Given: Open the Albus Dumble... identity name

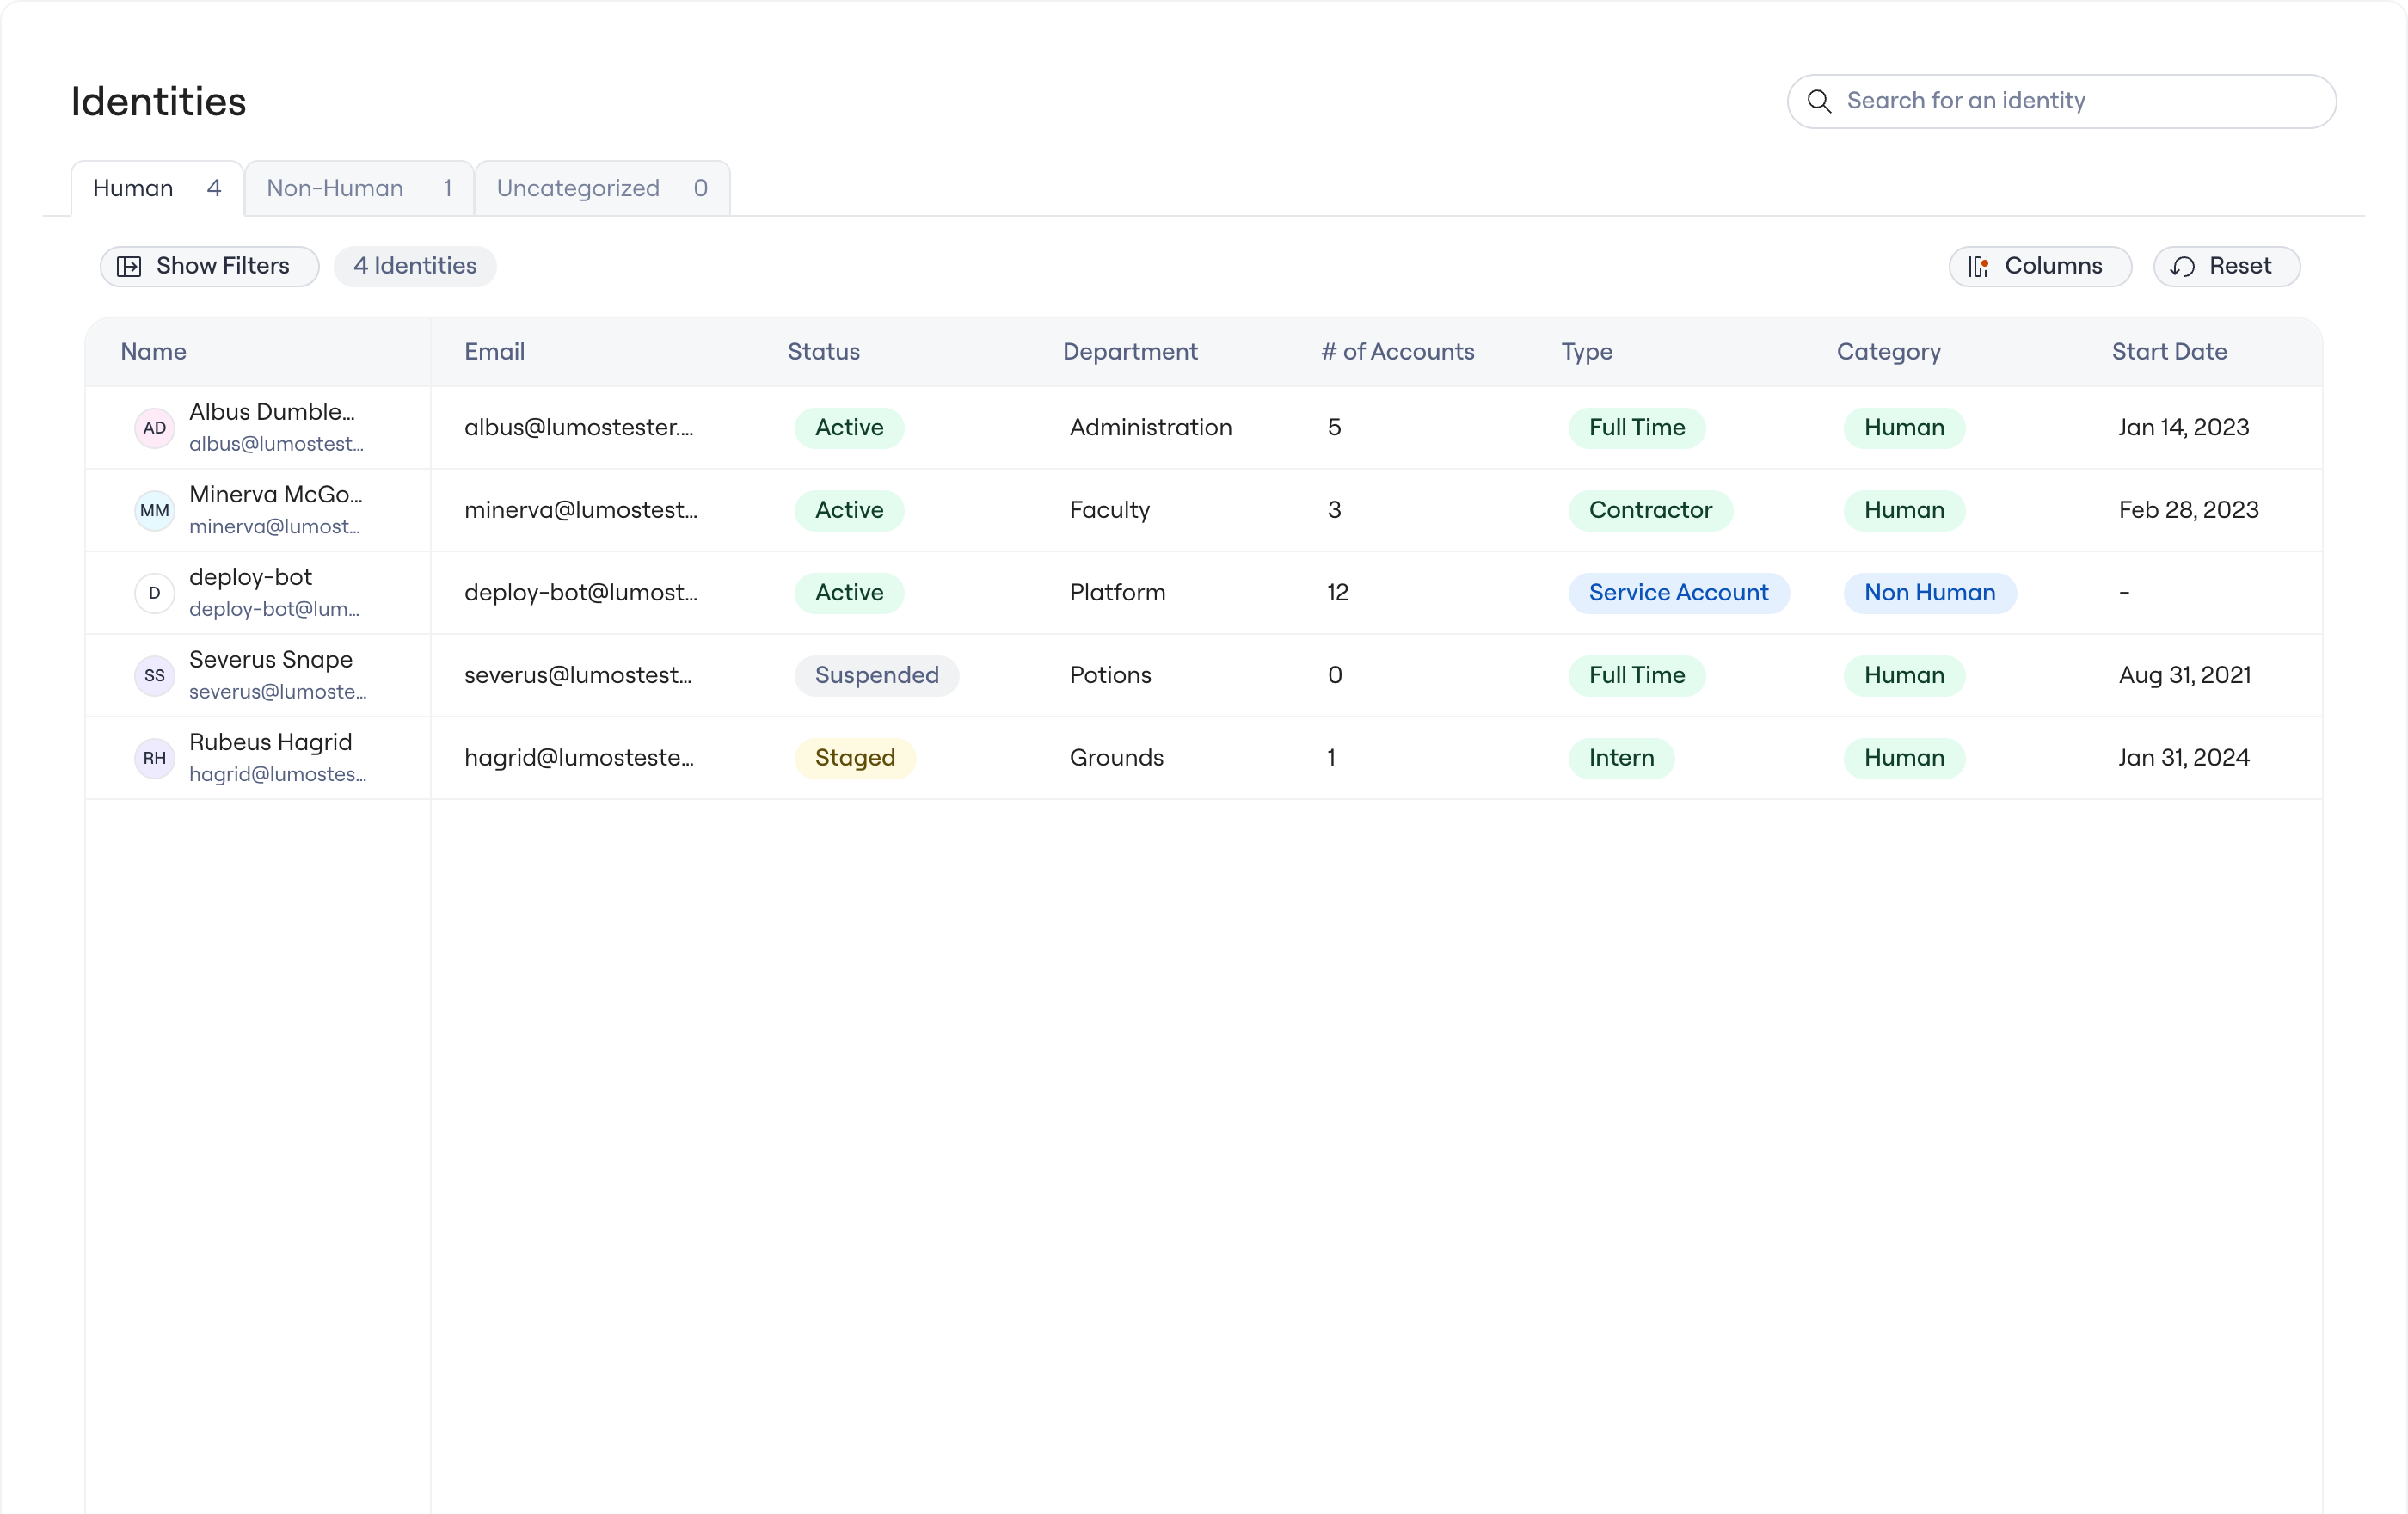Looking at the screenshot, I should pos(272,412).
